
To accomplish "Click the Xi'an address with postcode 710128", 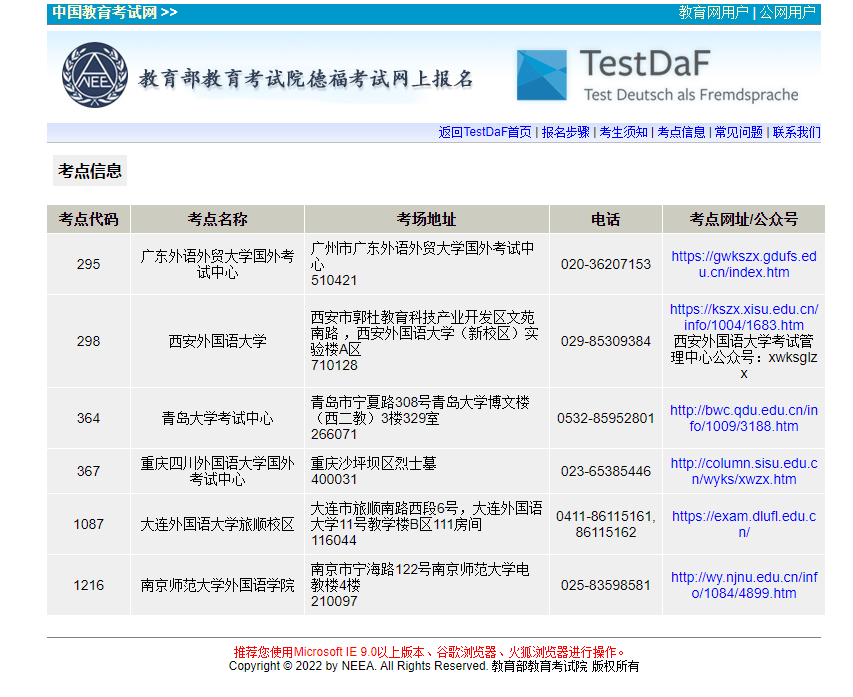I will (425, 341).
